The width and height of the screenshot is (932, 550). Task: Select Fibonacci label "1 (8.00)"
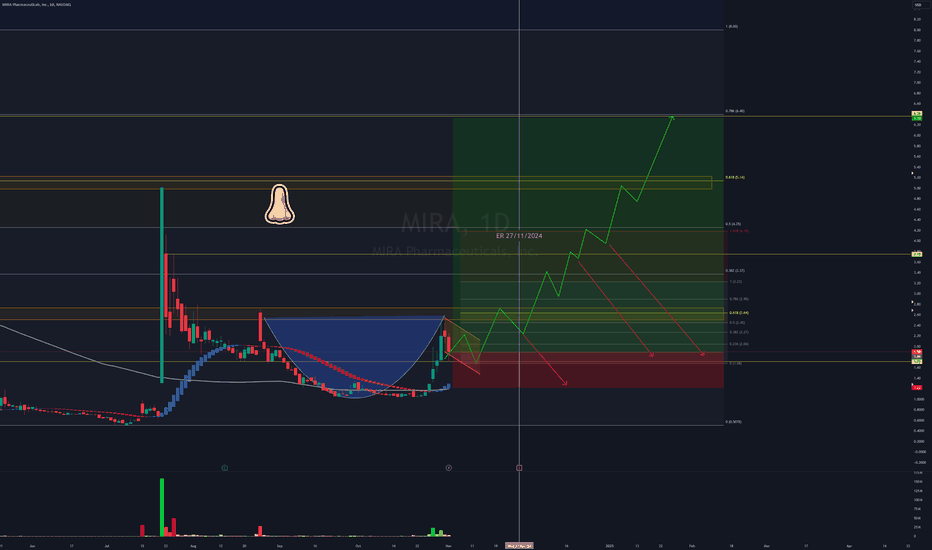point(732,27)
